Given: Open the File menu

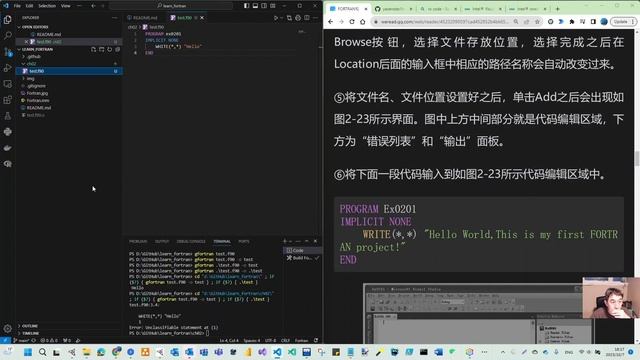Looking at the screenshot, I should pos(17,6).
